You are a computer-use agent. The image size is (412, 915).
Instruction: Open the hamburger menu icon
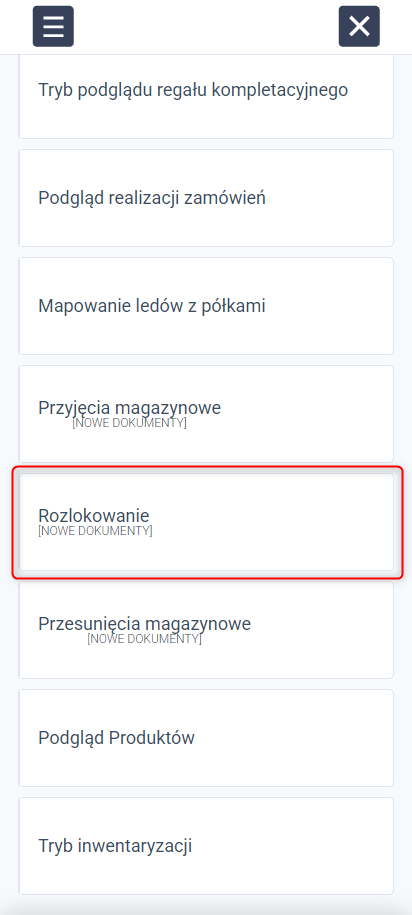click(x=53, y=26)
